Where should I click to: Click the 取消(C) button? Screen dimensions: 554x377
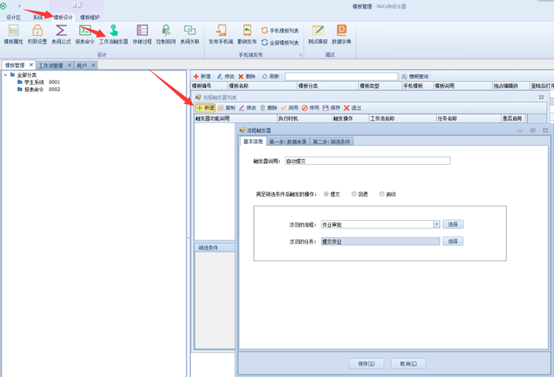pos(408,364)
